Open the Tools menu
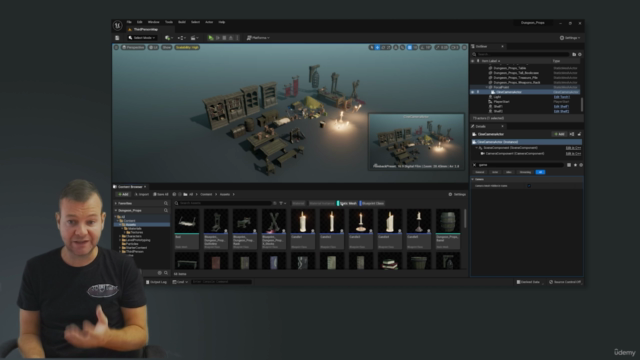The width and height of the screenshot is (640, 360). [x=169, y=22]
